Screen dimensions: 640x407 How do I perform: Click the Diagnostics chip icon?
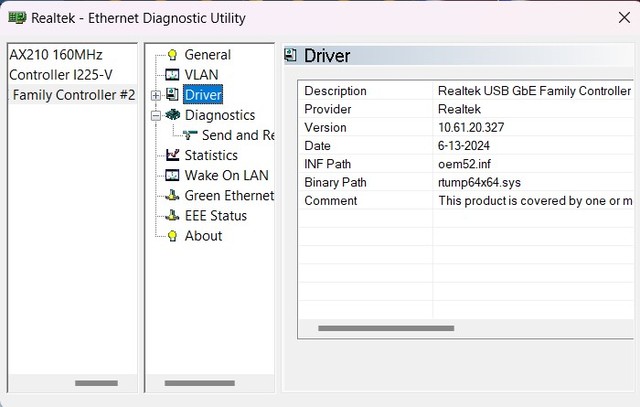172,115
